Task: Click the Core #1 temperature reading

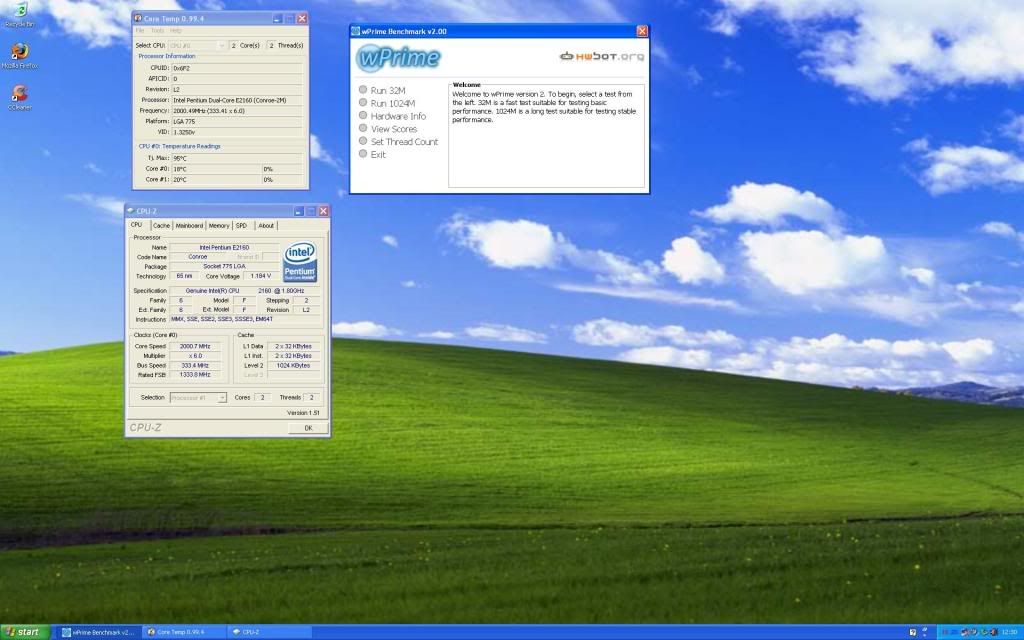Action: point(216,179)
